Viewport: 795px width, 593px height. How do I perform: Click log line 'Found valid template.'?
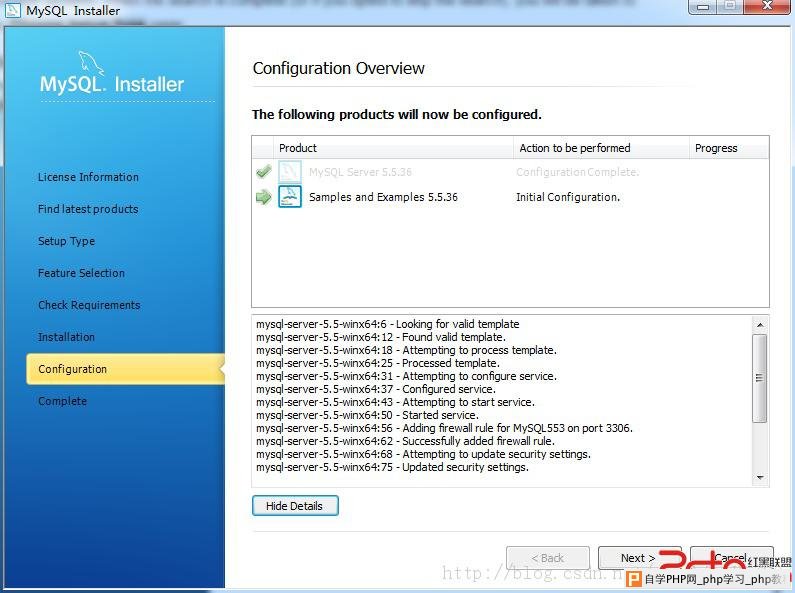click(381, 337)
